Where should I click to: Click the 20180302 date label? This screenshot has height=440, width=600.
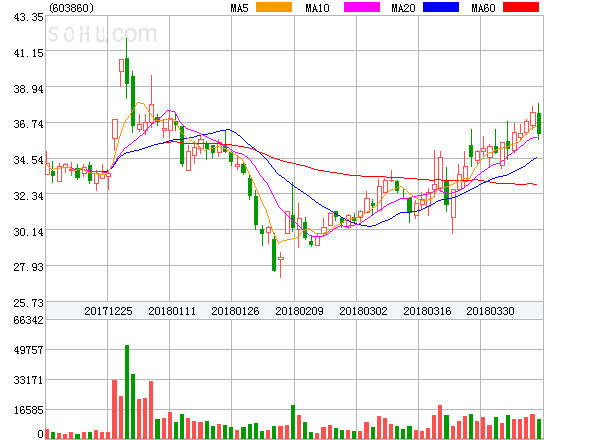coord(363,311)
